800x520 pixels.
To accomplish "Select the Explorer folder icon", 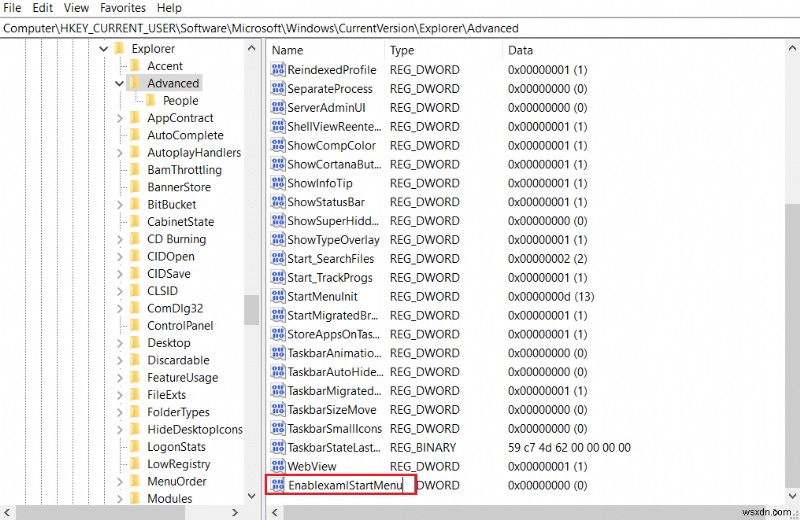I will 119,48.
